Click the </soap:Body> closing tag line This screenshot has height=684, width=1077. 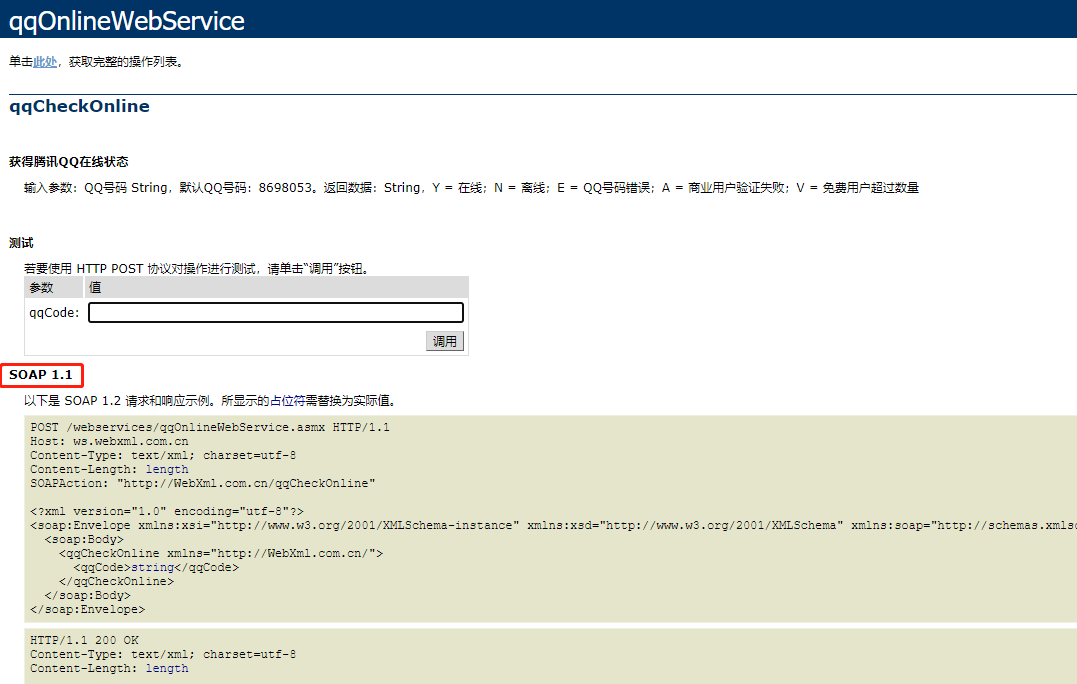click(x=88, y=595)
